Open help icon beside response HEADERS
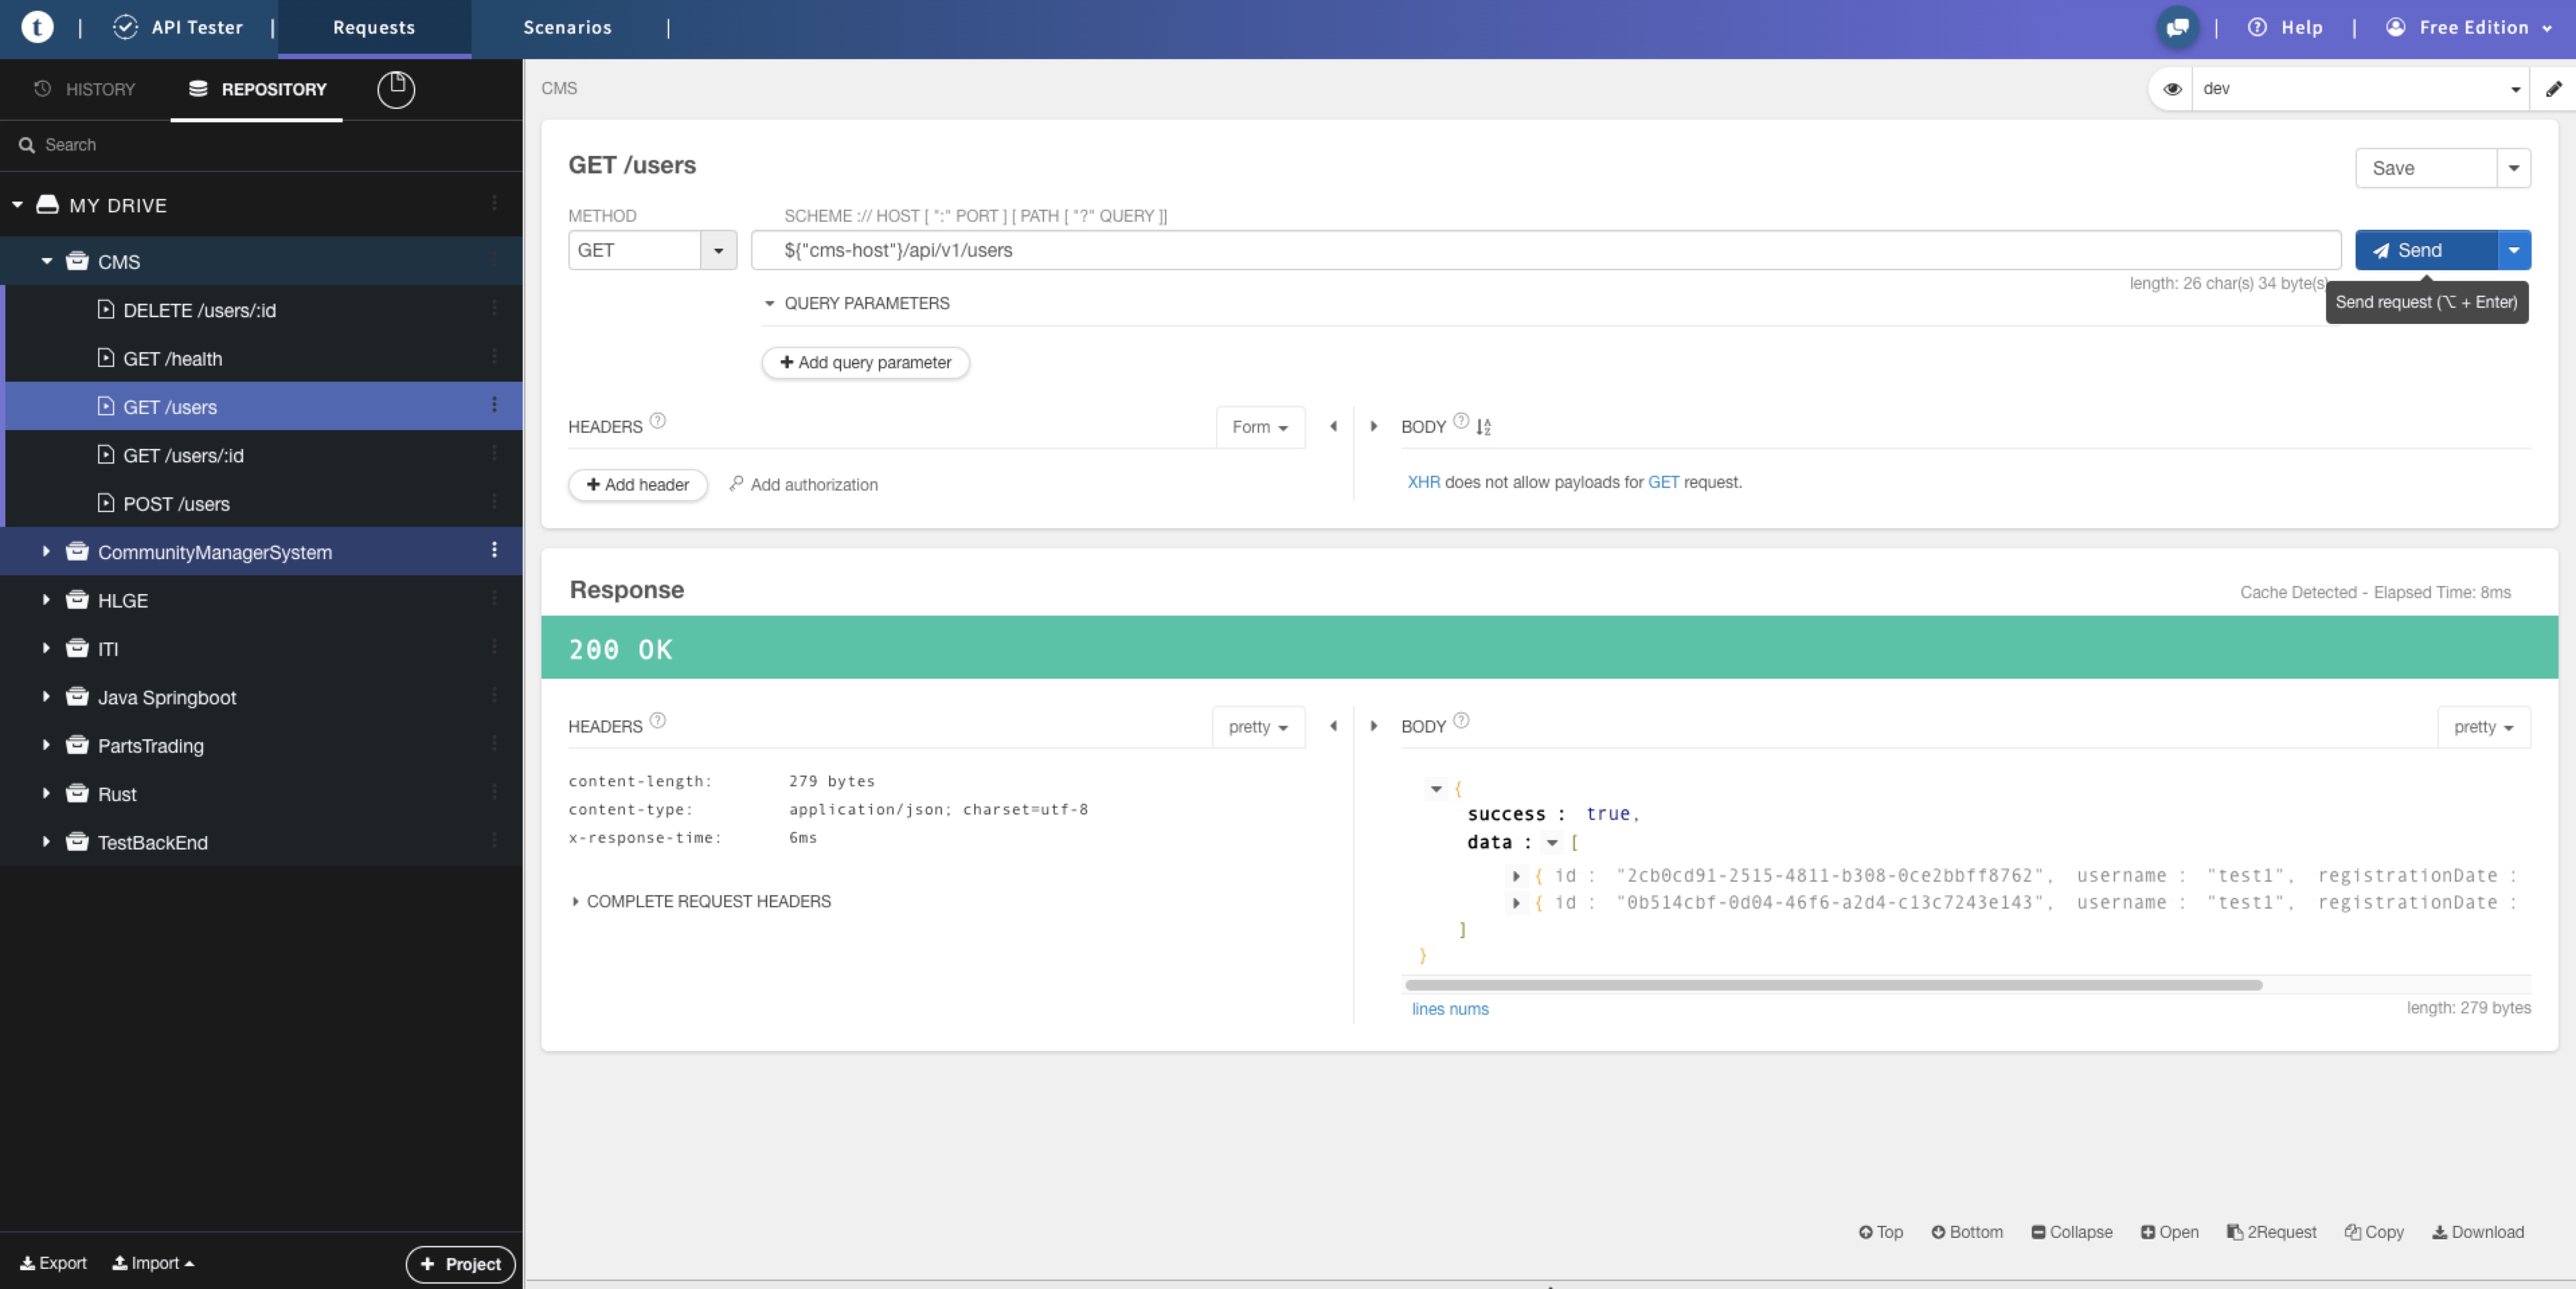 pos(657,721)
